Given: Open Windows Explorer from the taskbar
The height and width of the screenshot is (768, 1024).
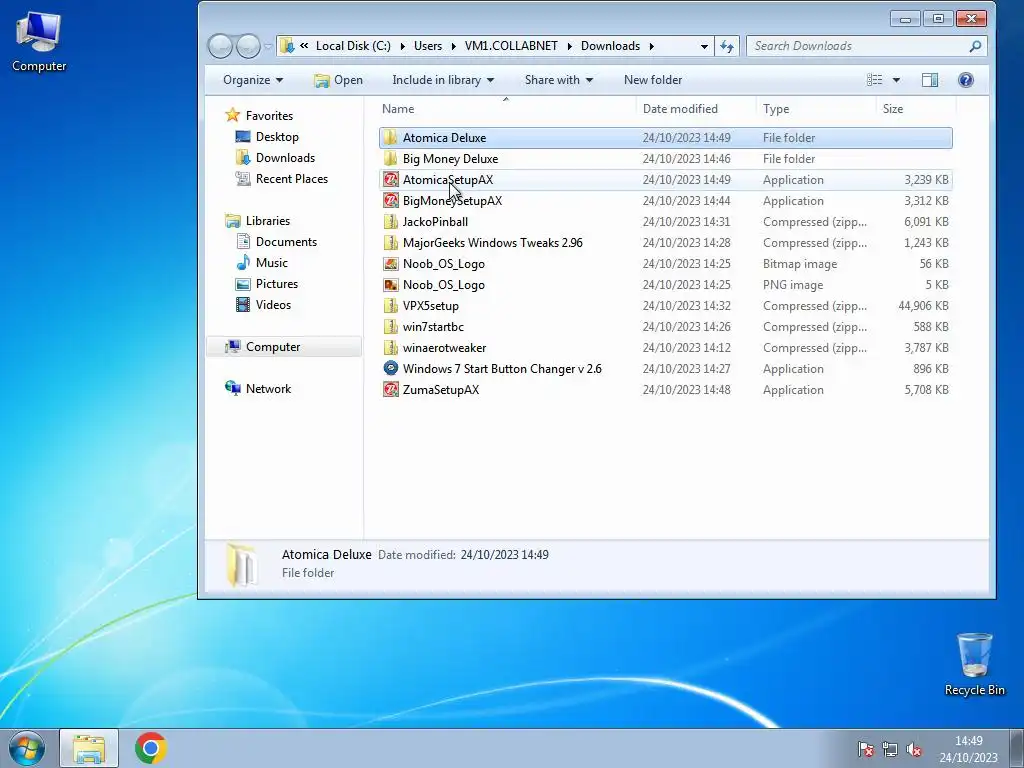Looking at the screenshot, I should 89,748.
